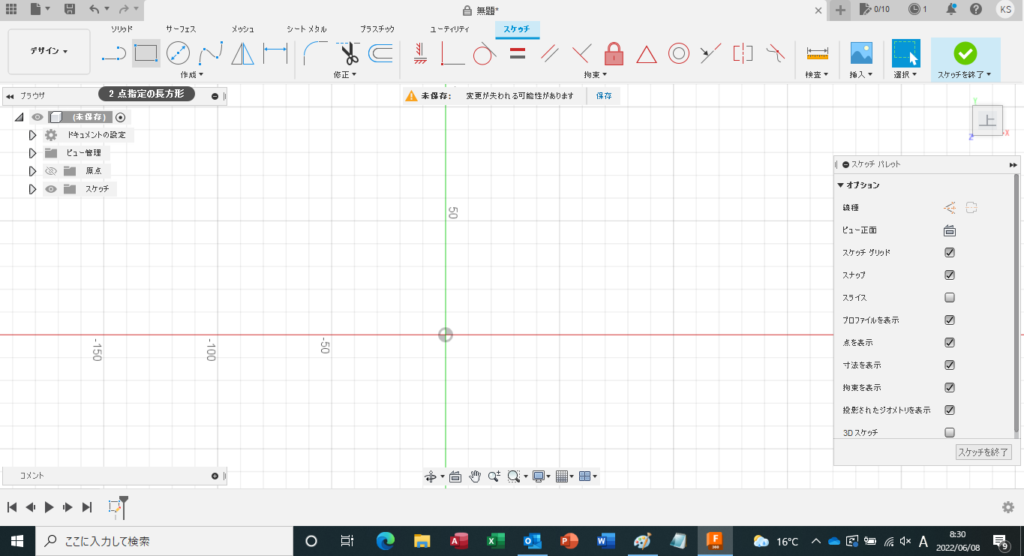Click the Look At icon in sketch palette

coord(950,231)
